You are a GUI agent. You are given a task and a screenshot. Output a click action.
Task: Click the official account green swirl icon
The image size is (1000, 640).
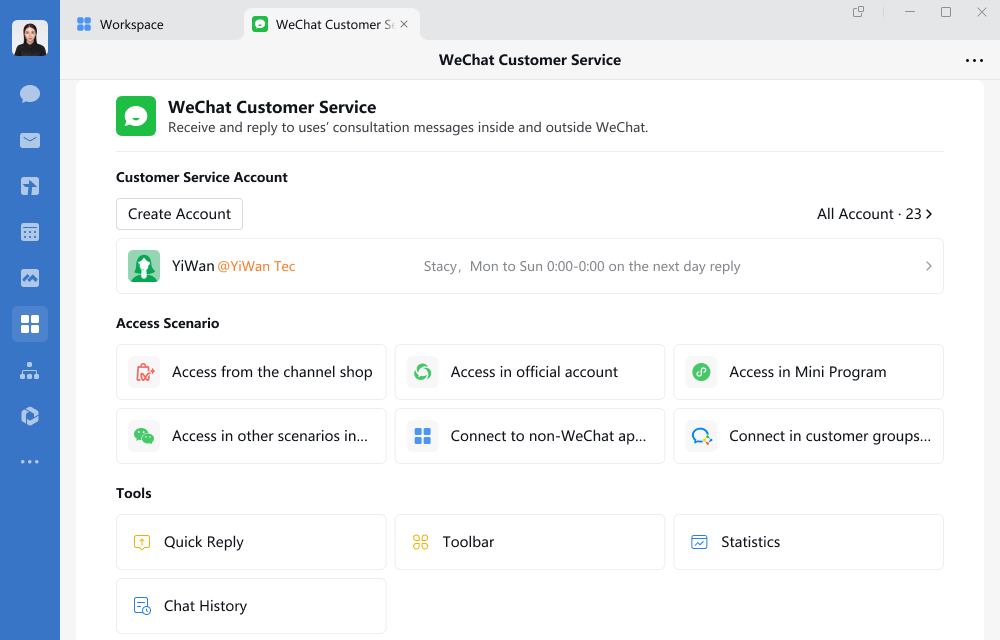click(423, 372)
